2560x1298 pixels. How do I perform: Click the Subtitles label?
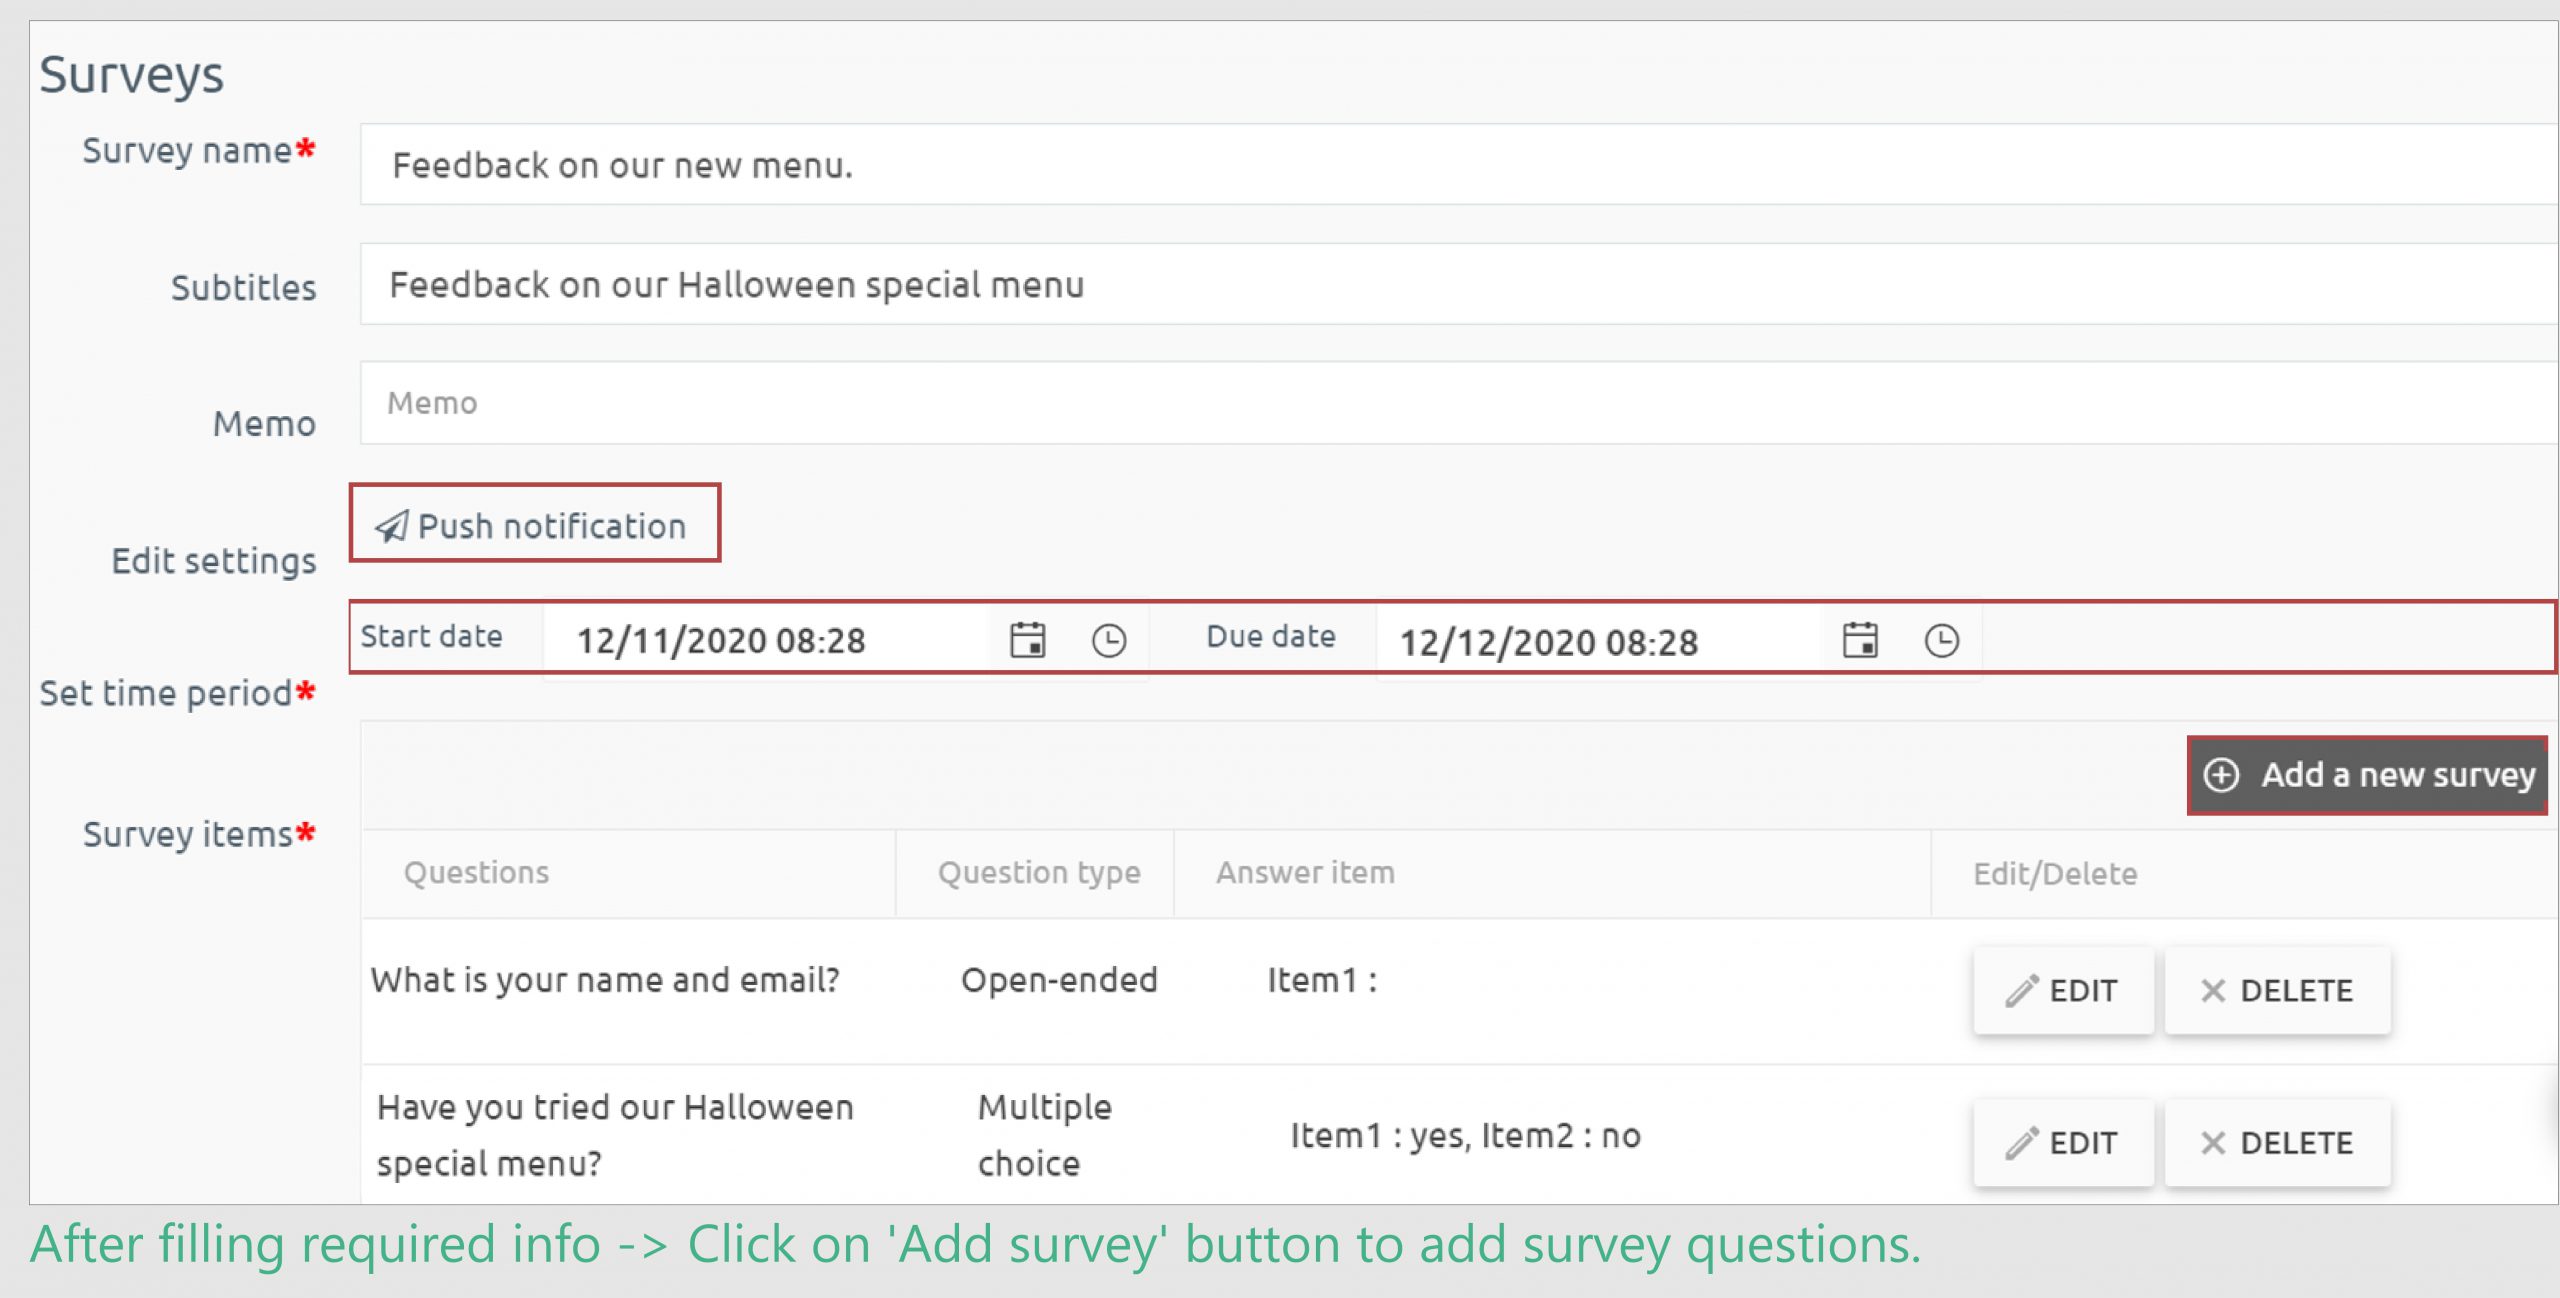click(243, 288)
